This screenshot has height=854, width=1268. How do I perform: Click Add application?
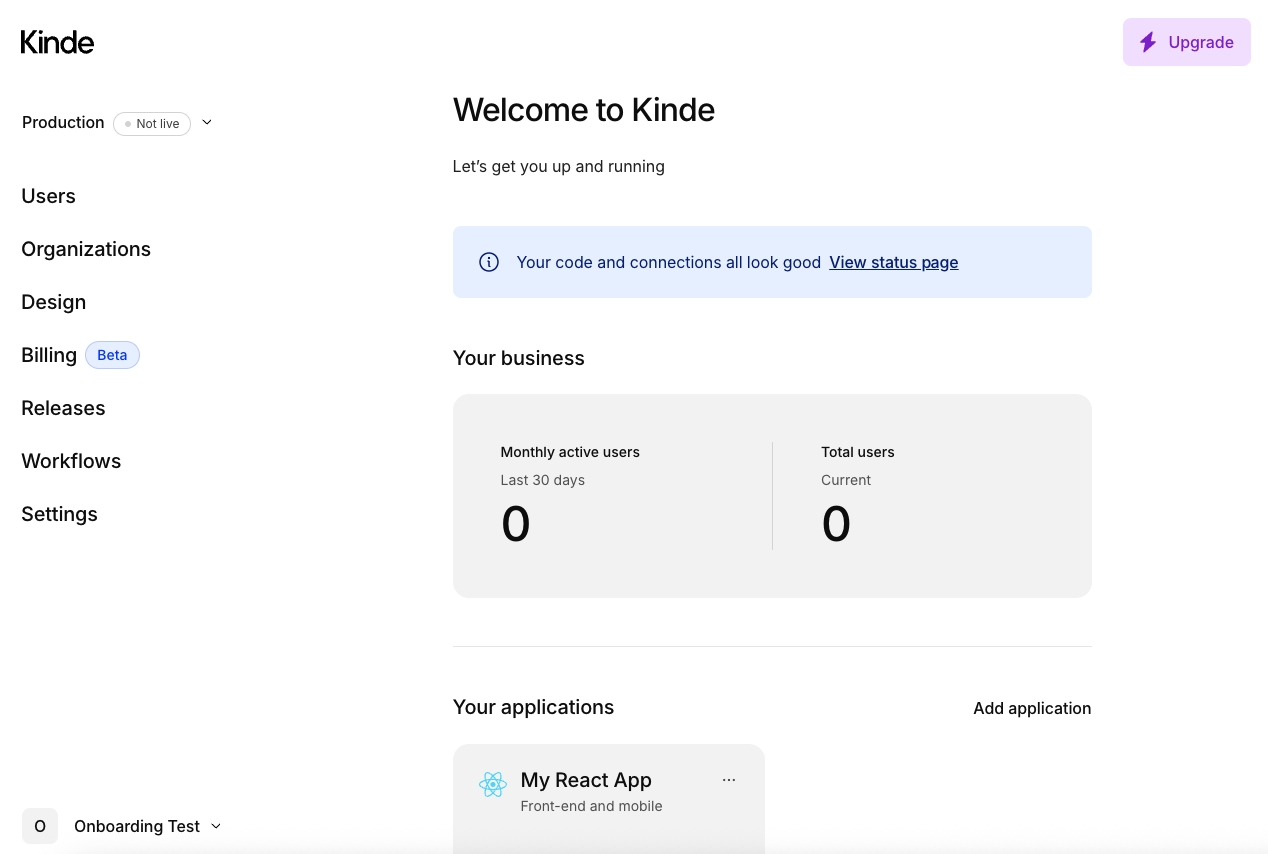tap(1032, 708)
